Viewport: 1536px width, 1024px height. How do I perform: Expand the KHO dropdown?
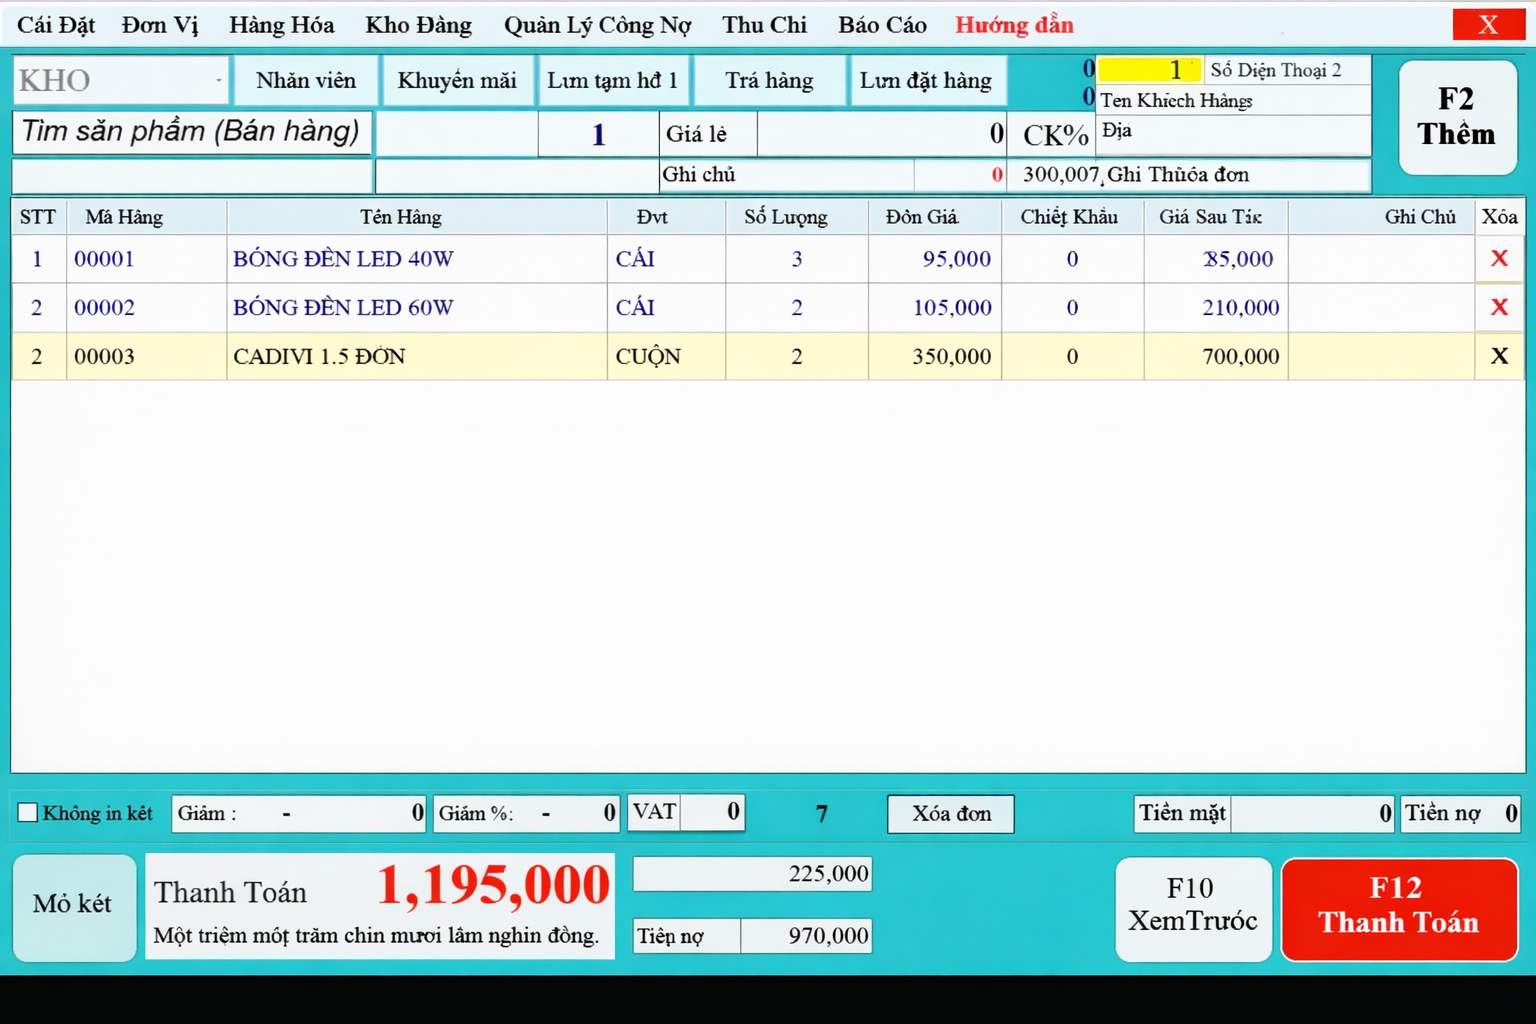point(218,81)
